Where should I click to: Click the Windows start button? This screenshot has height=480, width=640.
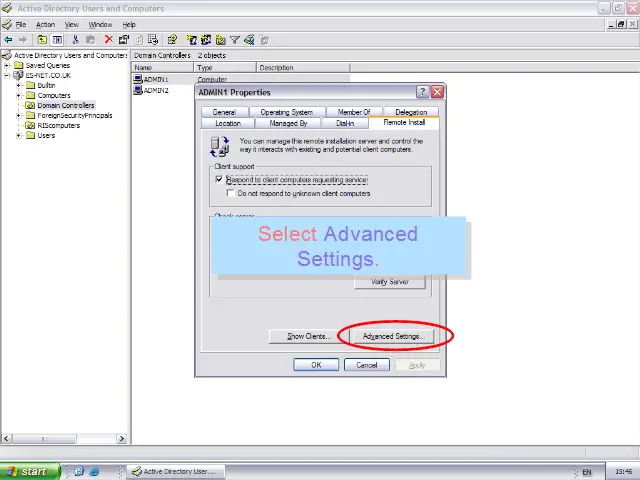29,471
